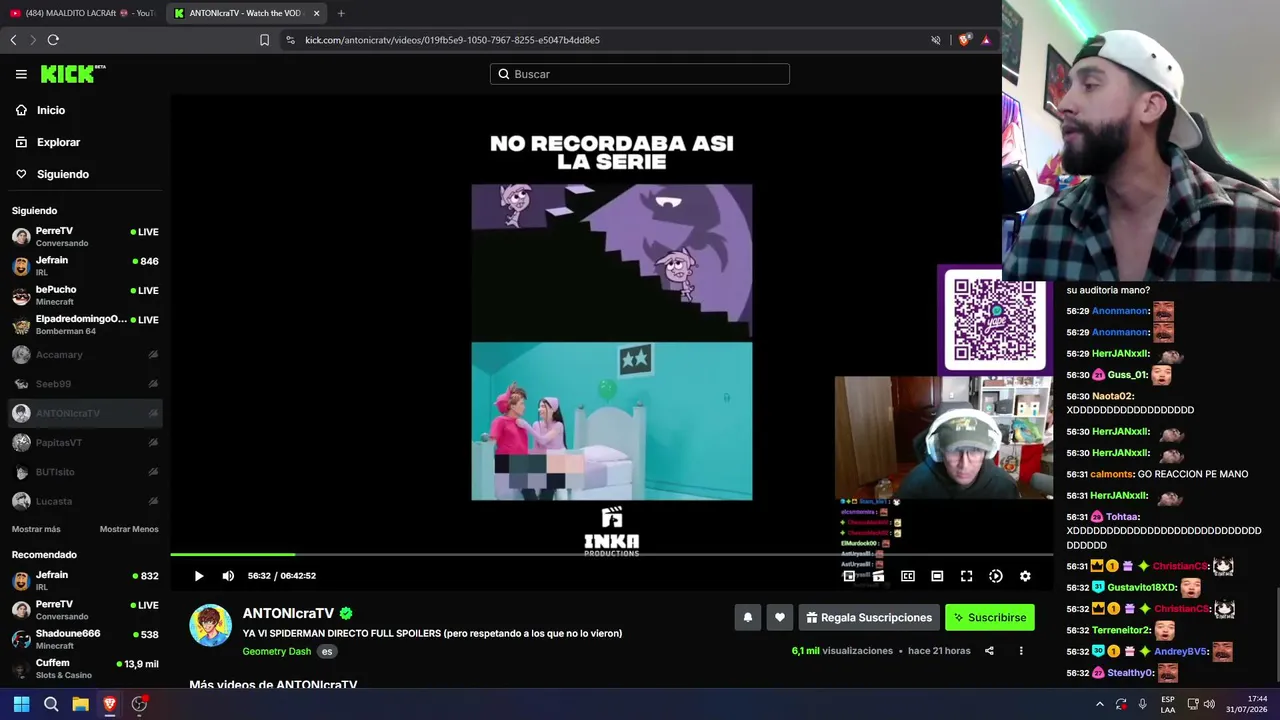Open playback speed control in player
Screen dimensions: 1280x720
click(x=996, y=576)
